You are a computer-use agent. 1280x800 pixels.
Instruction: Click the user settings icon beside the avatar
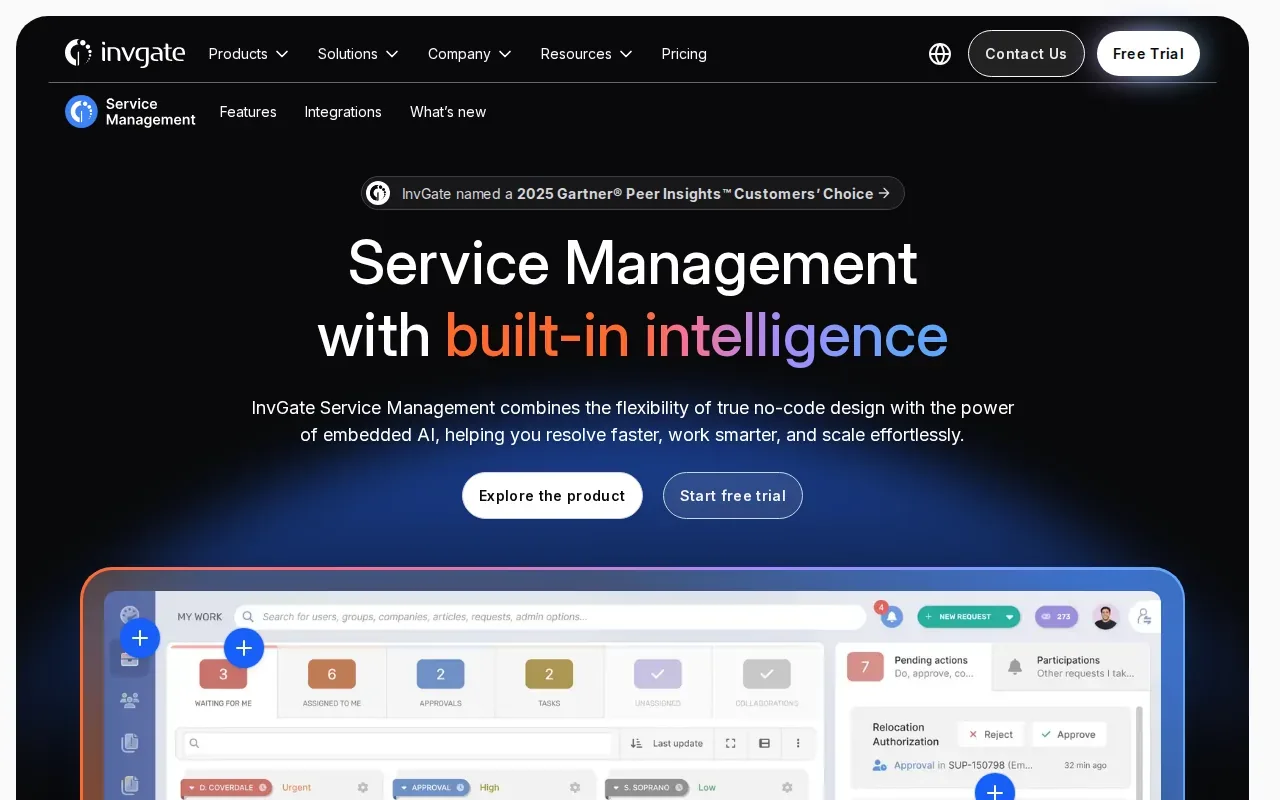1144,617
